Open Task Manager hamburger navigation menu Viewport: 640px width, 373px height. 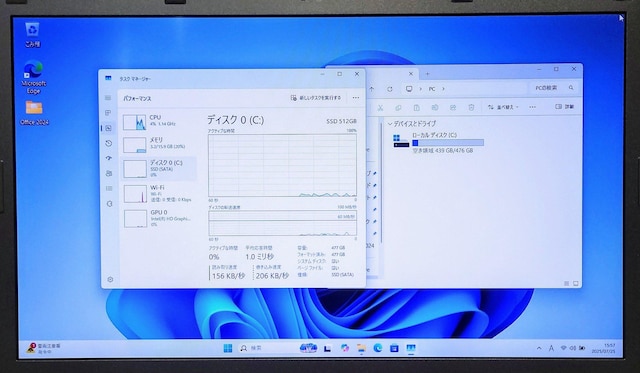[x=108, y=98]
